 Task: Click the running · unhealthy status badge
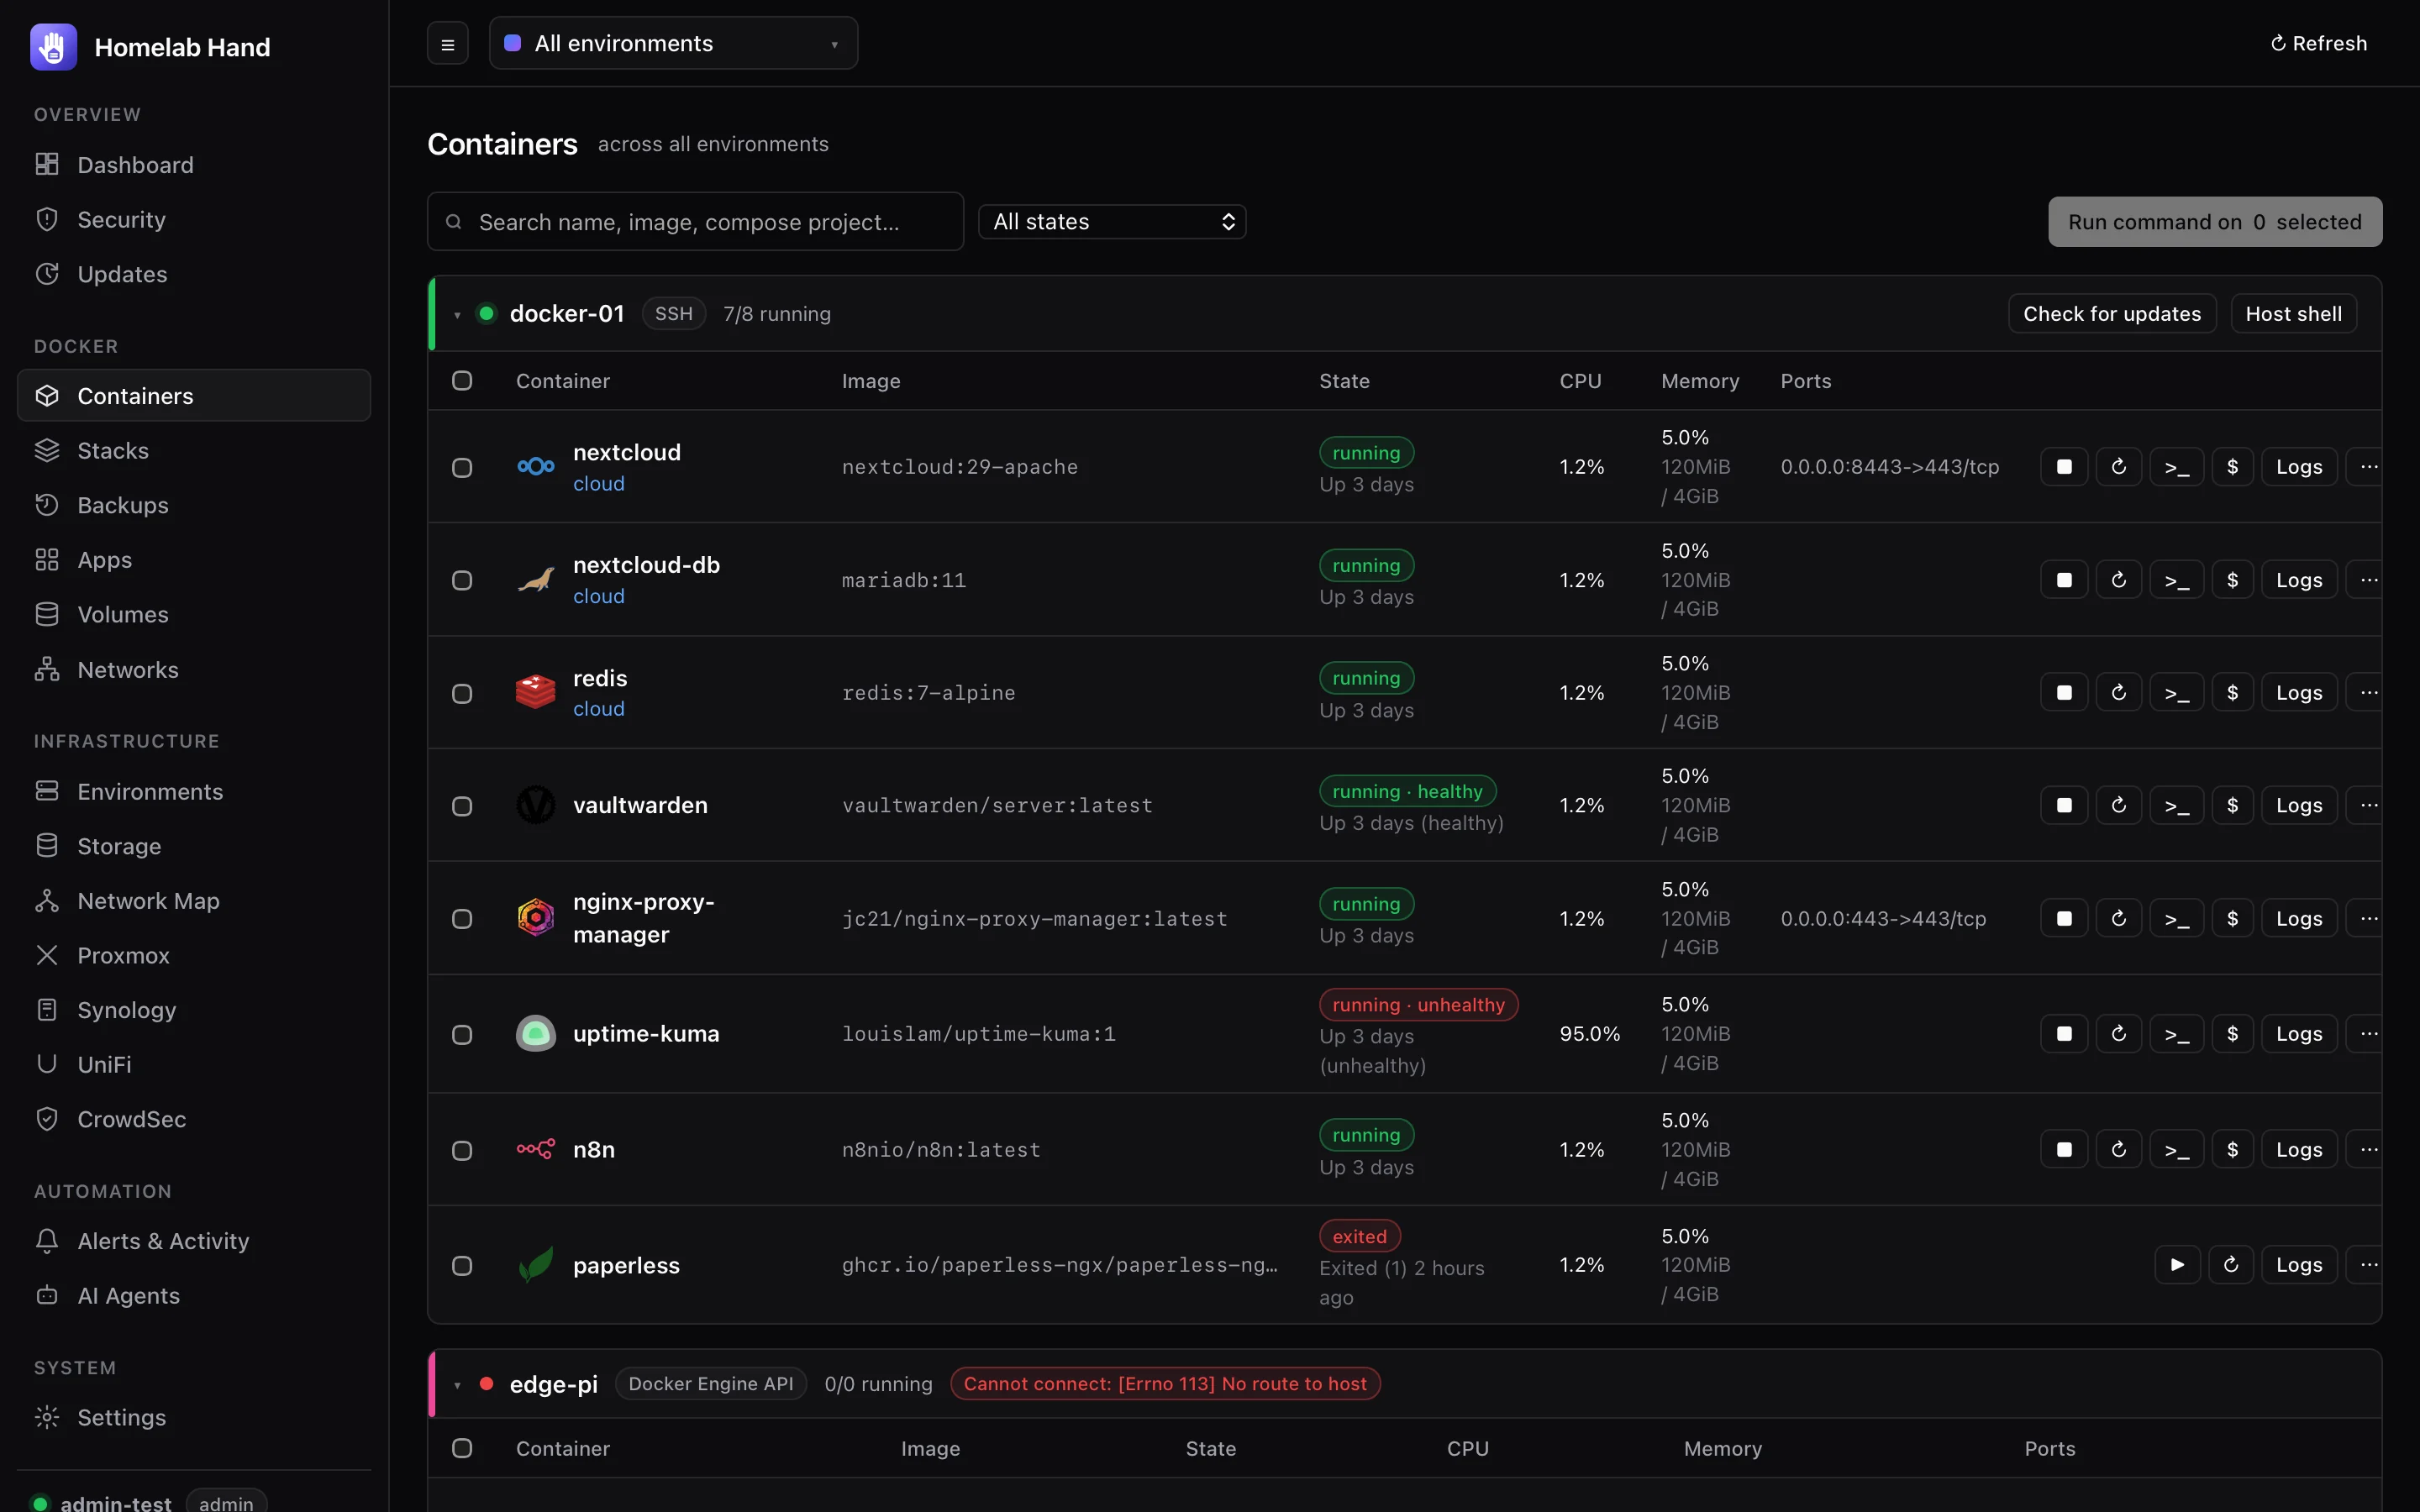coord(1418,1005)
